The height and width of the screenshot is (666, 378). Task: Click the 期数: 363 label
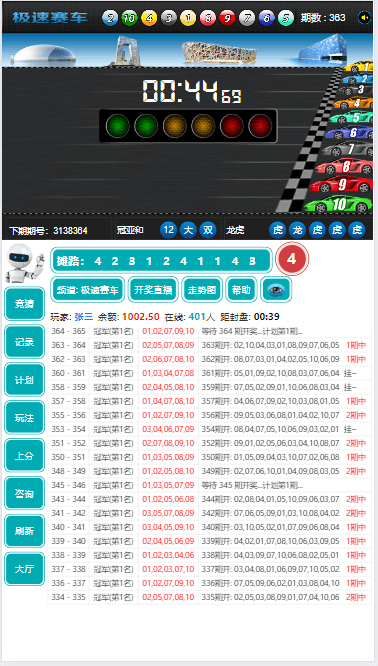[323, 18]
